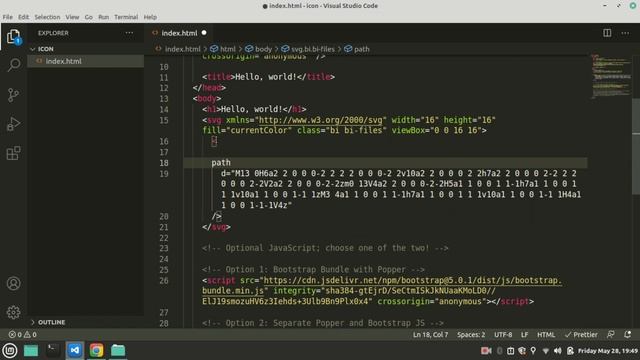
Task: Open the Terminal menu
Action: tap(126, 17)
